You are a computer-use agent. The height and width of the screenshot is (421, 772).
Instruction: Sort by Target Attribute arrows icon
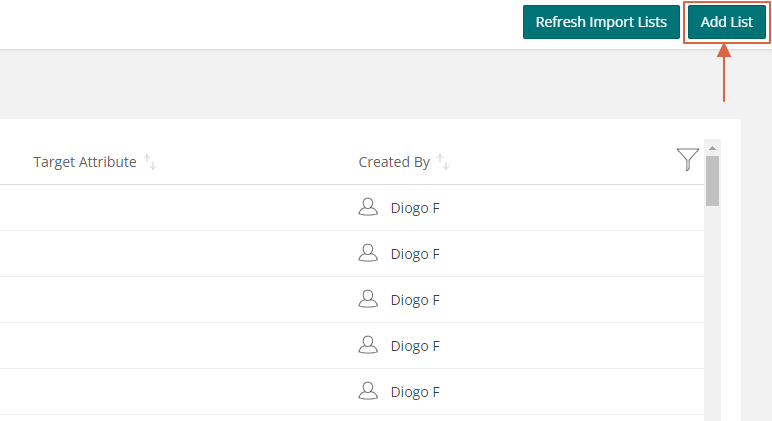point(150,162)
